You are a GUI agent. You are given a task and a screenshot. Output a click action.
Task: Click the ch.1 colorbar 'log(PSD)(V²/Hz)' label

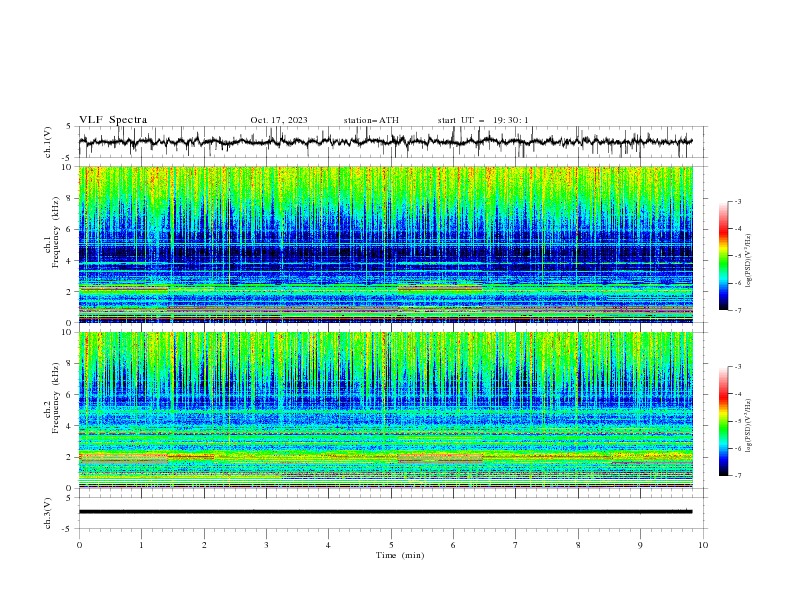(748, 261)
